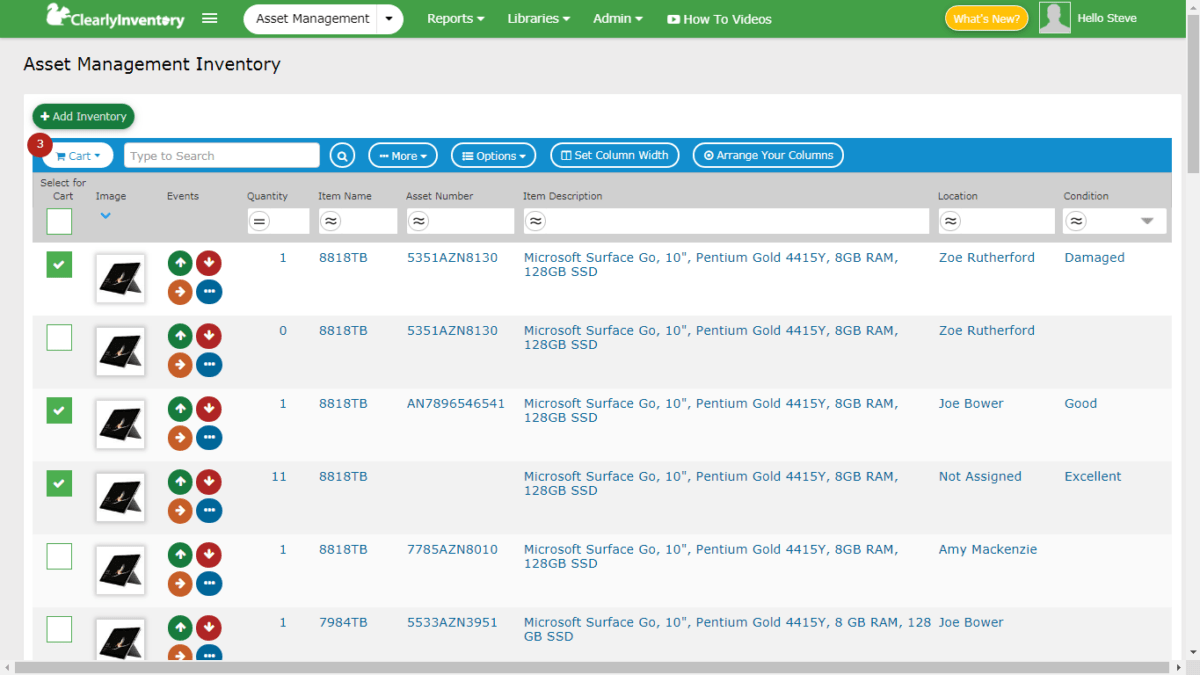Click the horizontal scrollbar at bottom
This screenshot has width=1200, height=675.
(592, 667)
